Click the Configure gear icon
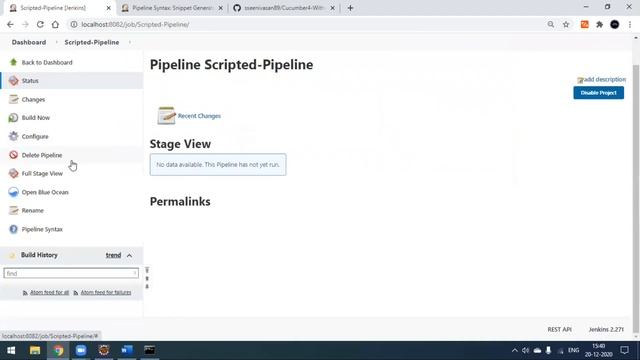 [13, 136]
